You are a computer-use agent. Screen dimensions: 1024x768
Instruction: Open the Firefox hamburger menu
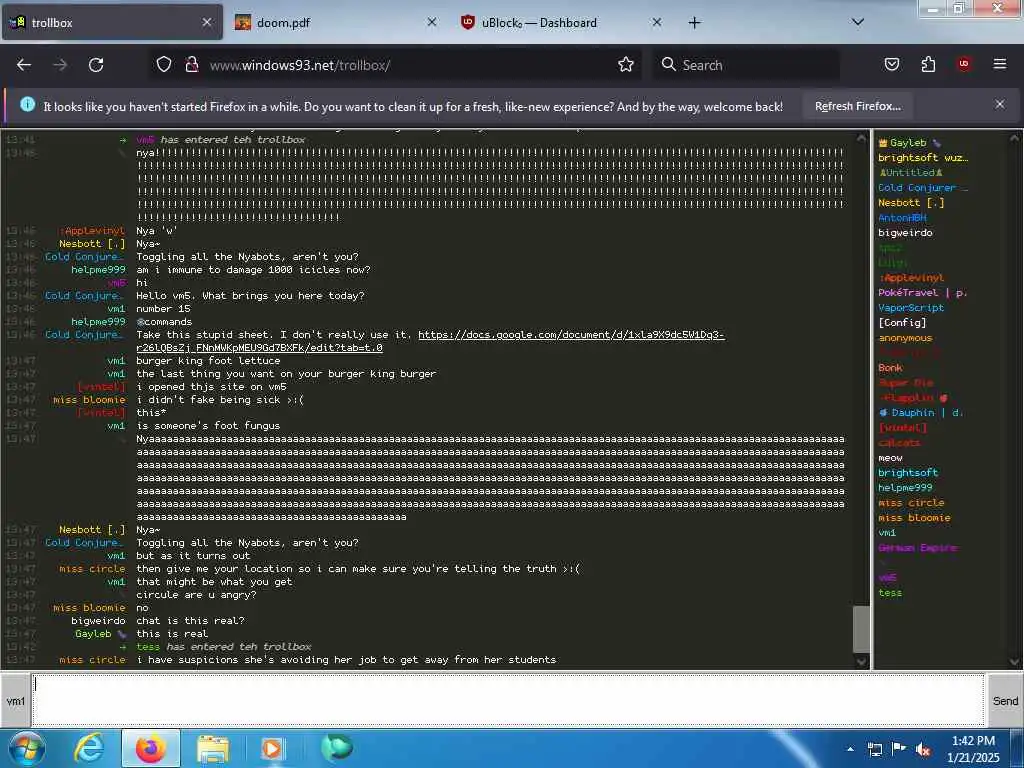(1000, 65)
